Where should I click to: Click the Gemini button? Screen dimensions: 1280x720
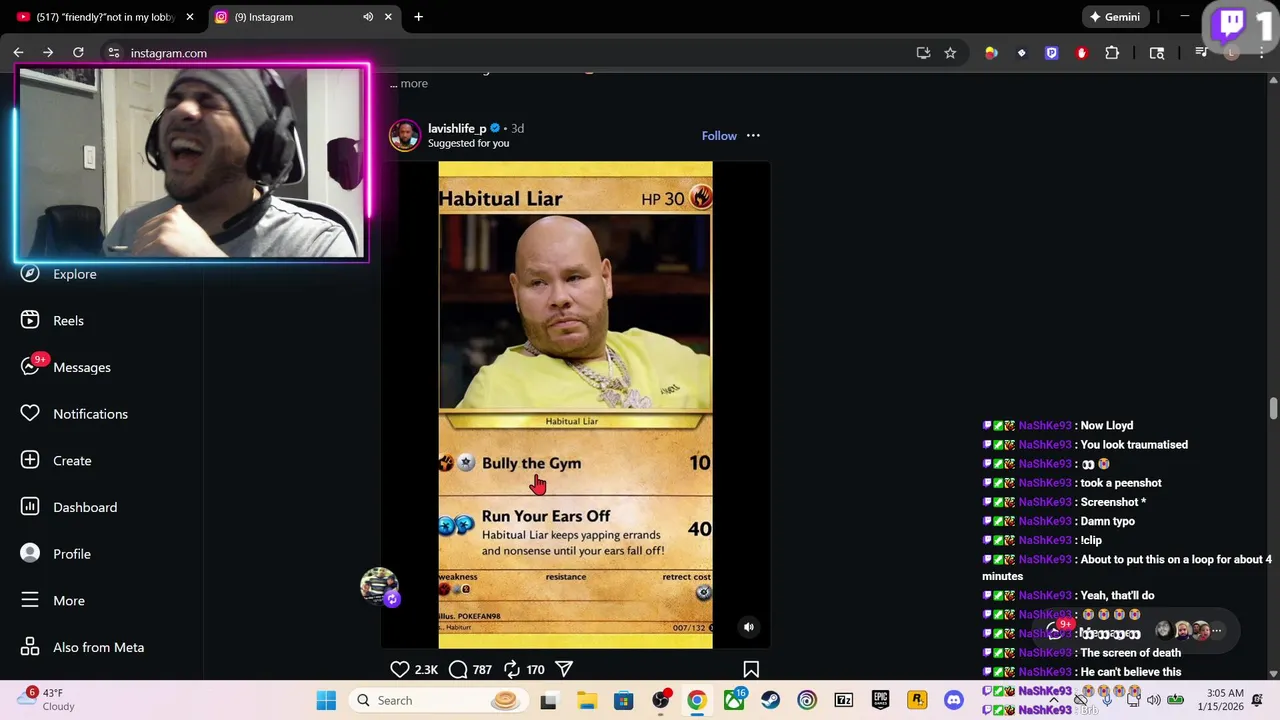[x=1115, y=17]
